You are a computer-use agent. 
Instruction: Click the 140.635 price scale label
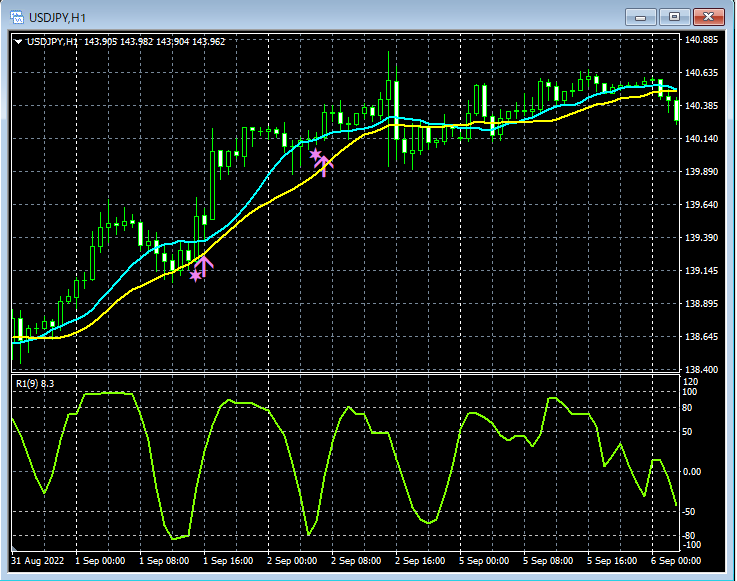[701, 72]
